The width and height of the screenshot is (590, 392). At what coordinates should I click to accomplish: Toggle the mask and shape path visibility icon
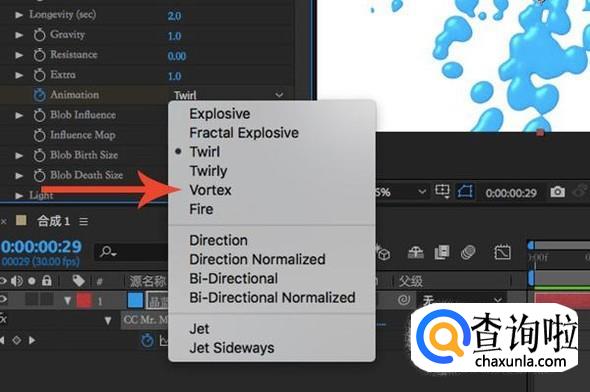[x=465, y=192]
